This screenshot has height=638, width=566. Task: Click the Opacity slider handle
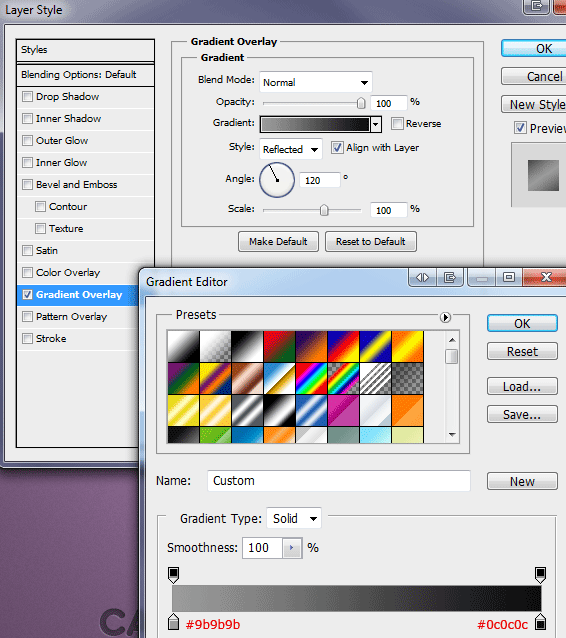(x=361, y=103)
